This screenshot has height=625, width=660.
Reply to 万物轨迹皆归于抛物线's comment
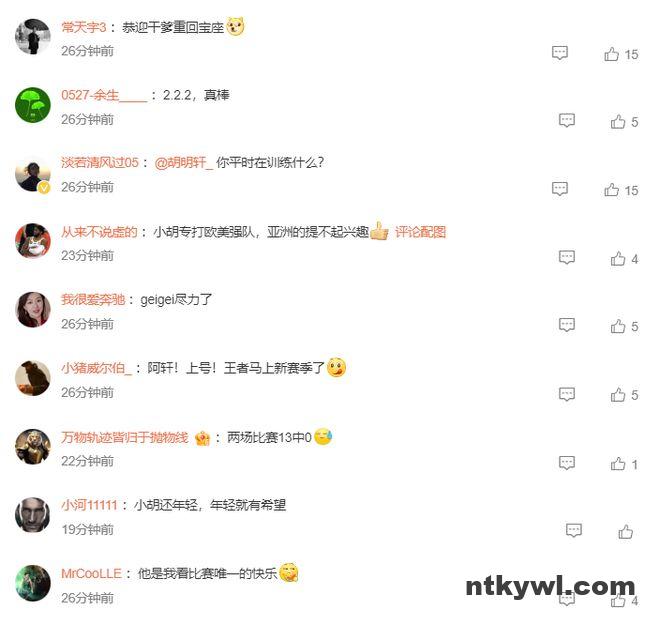[x=567, y=463]
